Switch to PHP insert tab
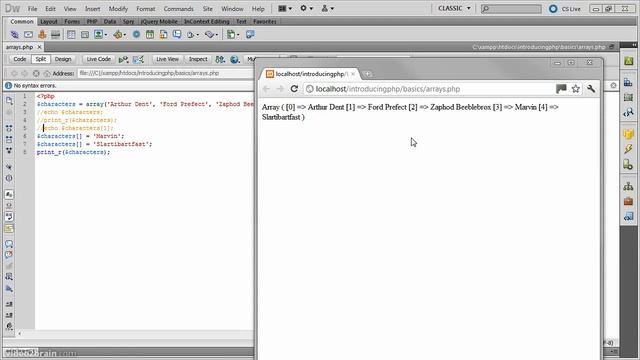 pyautogui.click(x=92, y=22)
